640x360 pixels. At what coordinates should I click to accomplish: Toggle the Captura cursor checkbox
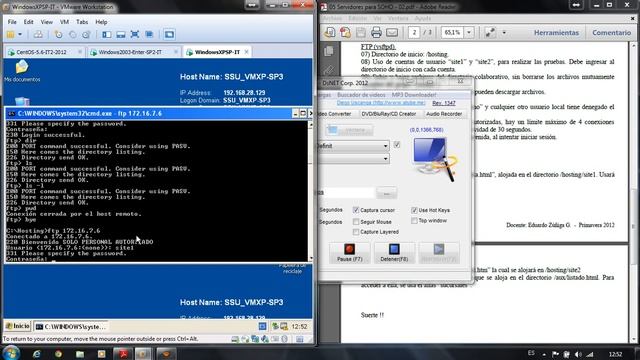[x=356, y=210]
